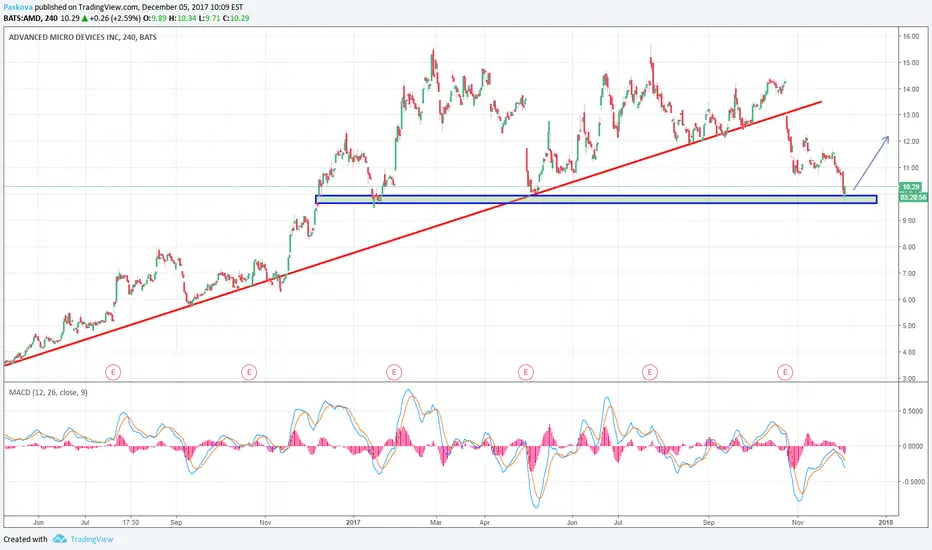Click the 2018 year label on the date axis
This screenshot has width=932, height=550.
pyautogui.click(x=886, y=523)
